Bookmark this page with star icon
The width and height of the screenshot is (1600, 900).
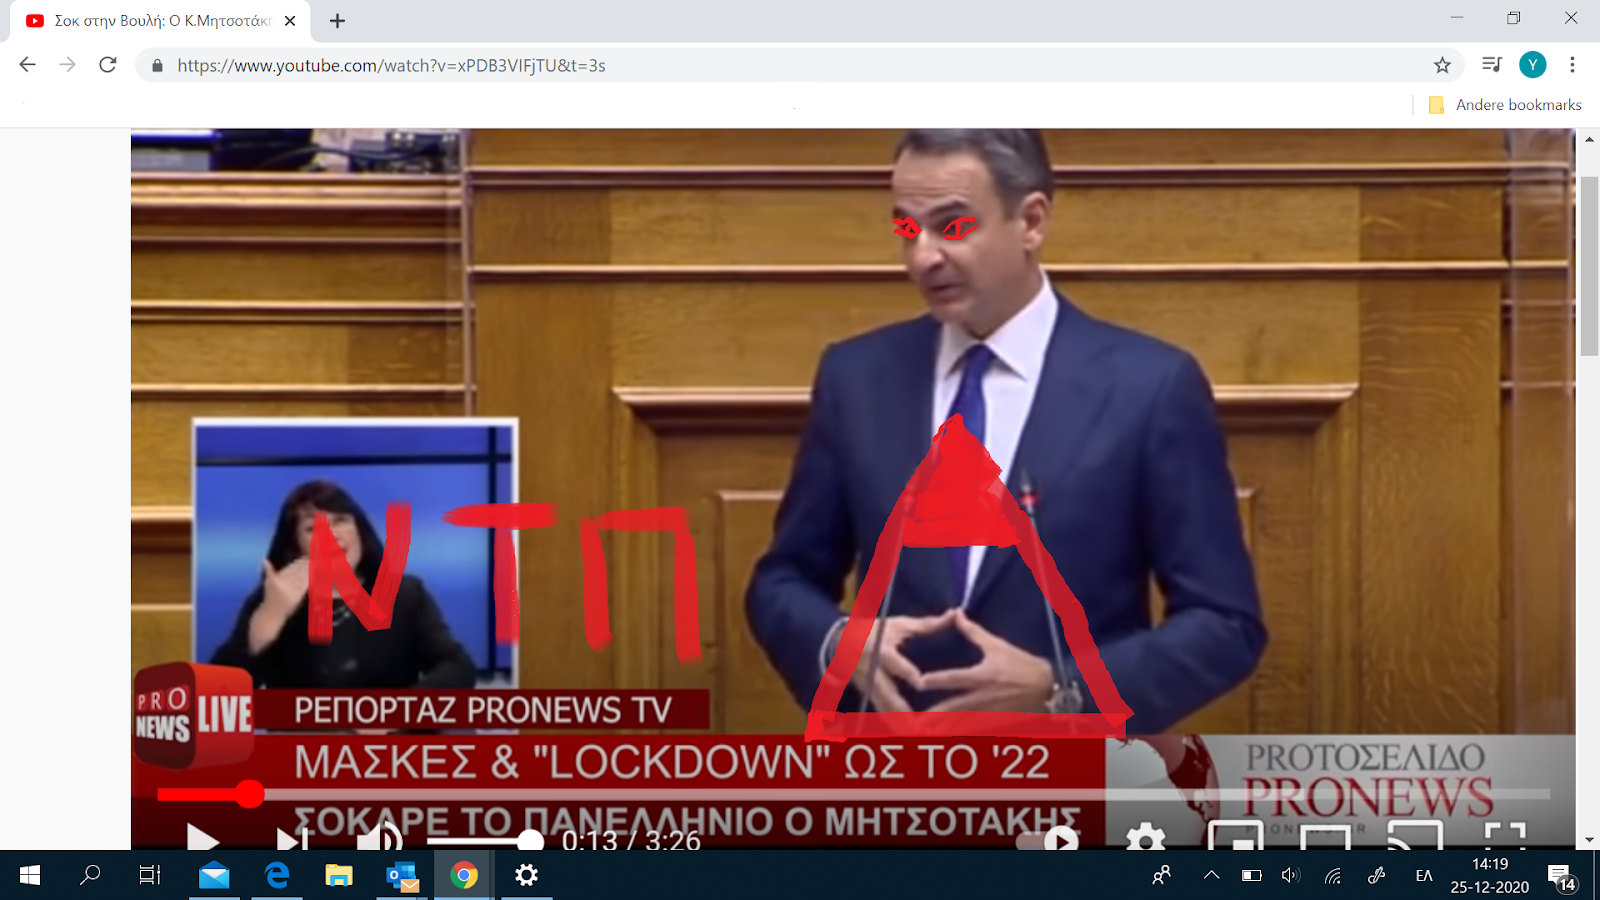click(1442, 65)
